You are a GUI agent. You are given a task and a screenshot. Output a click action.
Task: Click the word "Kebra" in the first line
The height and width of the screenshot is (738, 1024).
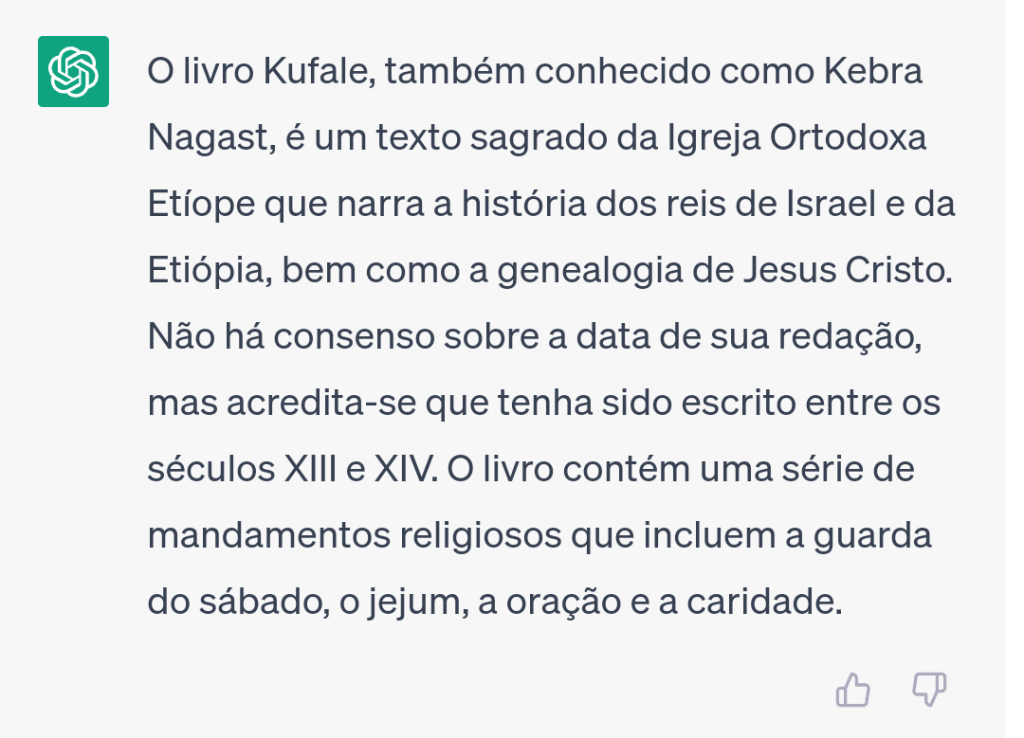[x=872, y=73]
